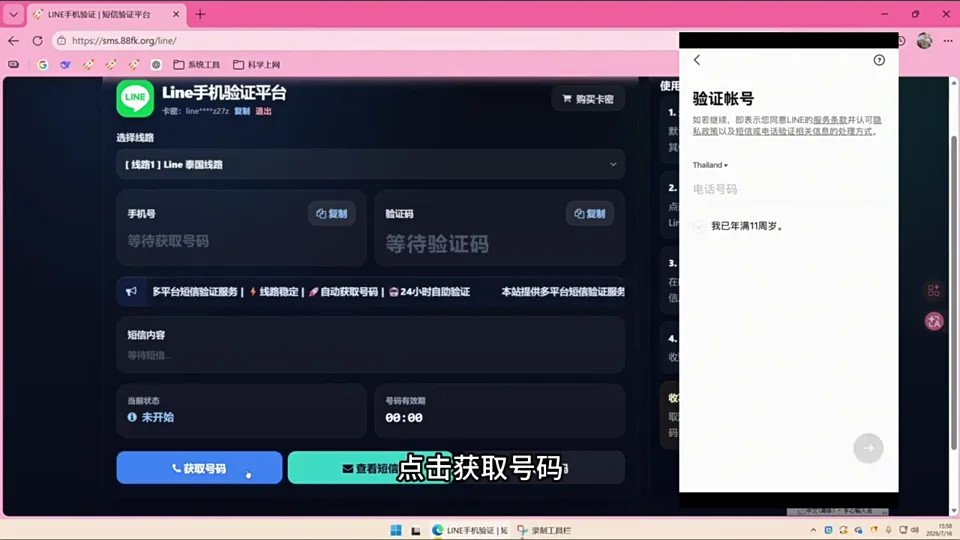The height and width of the screenshot is (540, 960).
Task: Click the blue 获取号码 button
Action: (200, 468)
